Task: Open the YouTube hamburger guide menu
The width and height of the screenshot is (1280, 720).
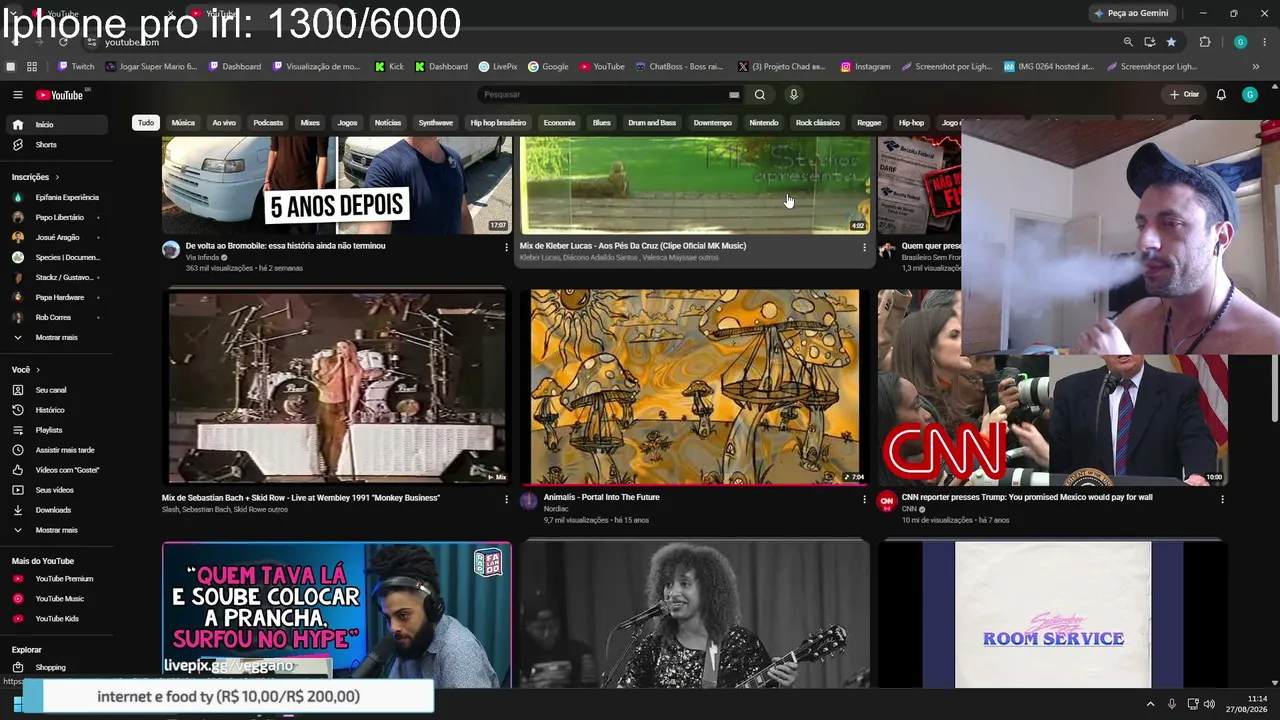Action: point(17,95)
